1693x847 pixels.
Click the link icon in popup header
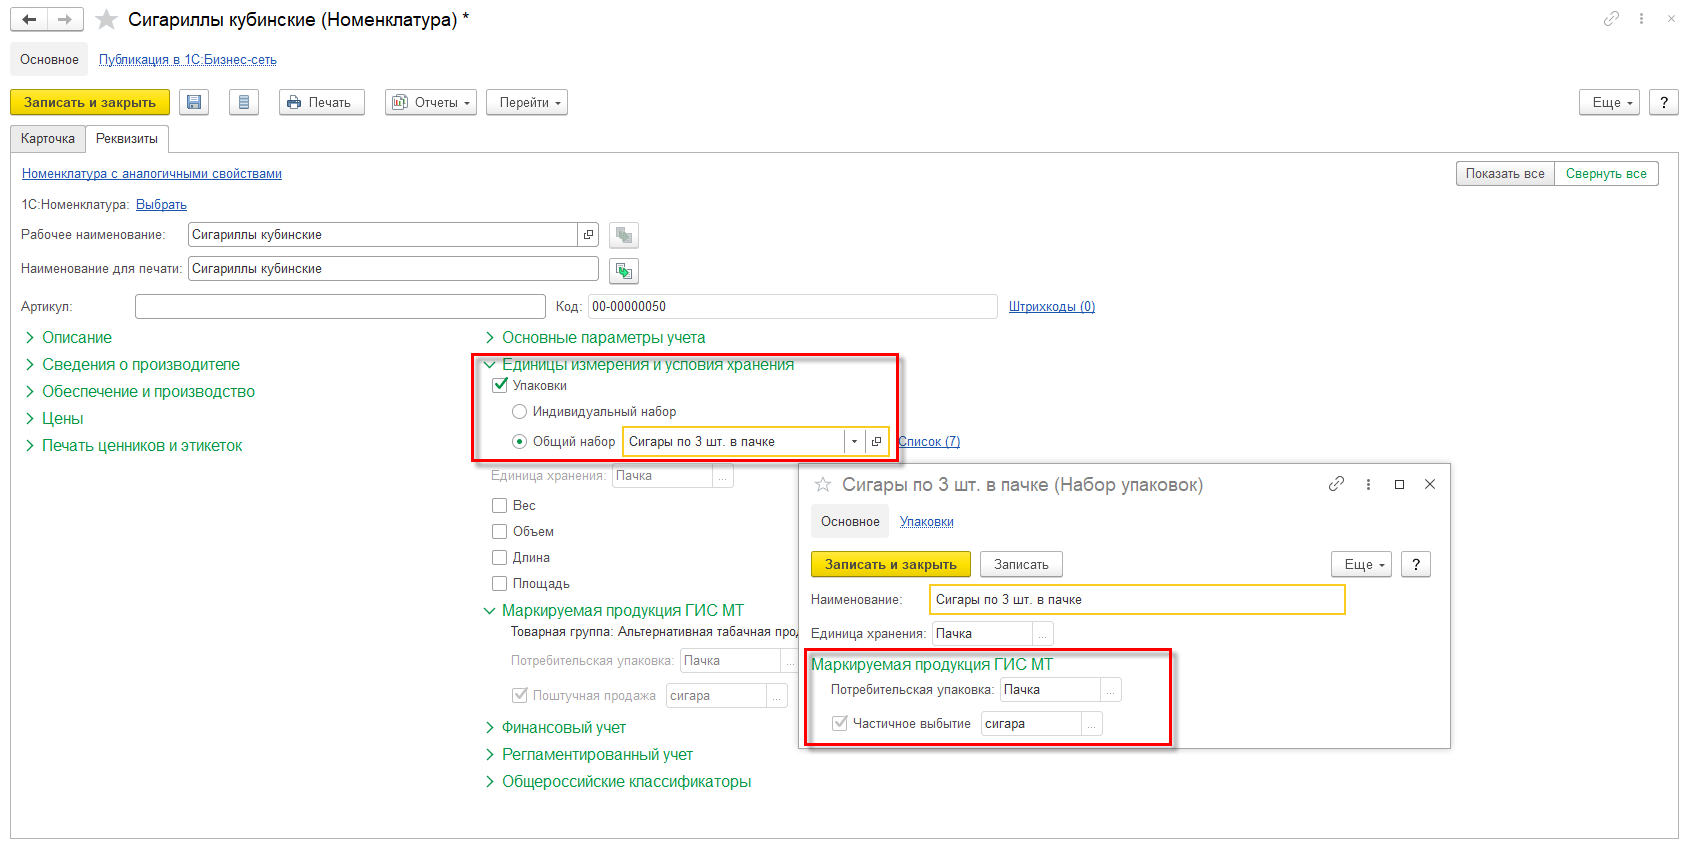[1336, 484]
